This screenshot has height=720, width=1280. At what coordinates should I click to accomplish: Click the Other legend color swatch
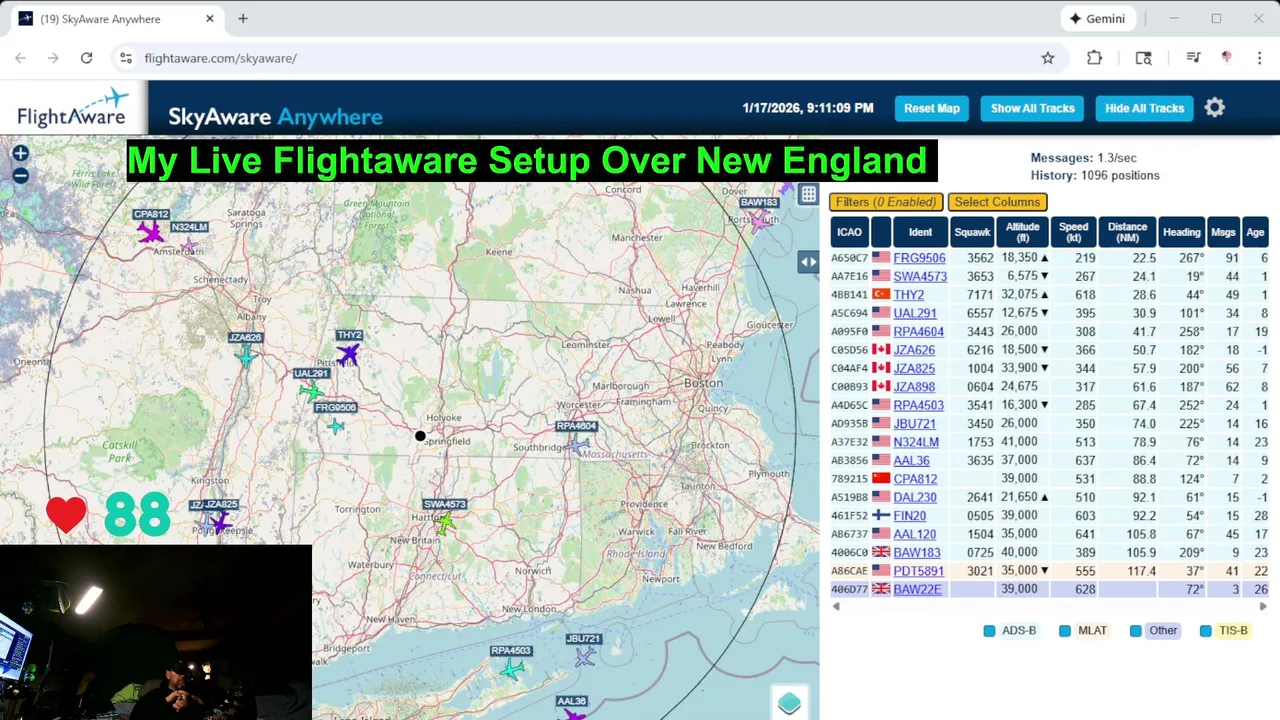1135,631
